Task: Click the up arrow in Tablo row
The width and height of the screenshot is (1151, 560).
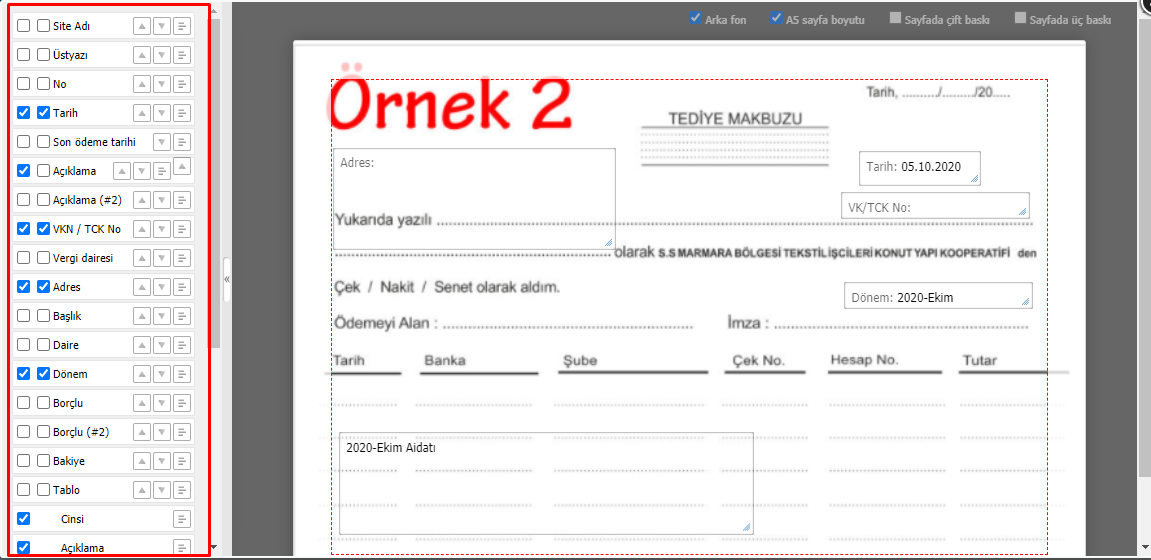Action: click(x=142, y=490)
